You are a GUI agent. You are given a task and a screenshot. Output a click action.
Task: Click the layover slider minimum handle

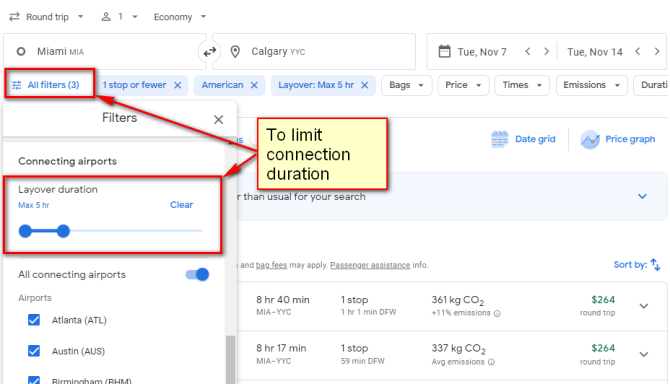pyautogui.click(x=25, y=231)
